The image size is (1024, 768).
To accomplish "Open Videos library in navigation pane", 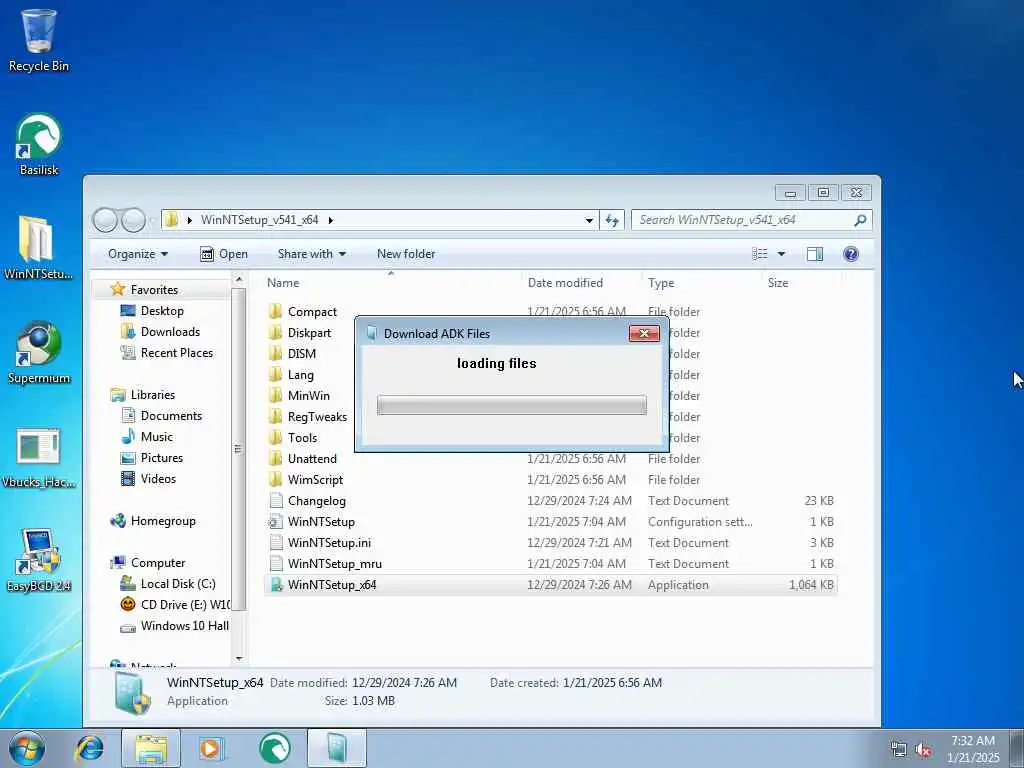I will [x=158, y=479].
